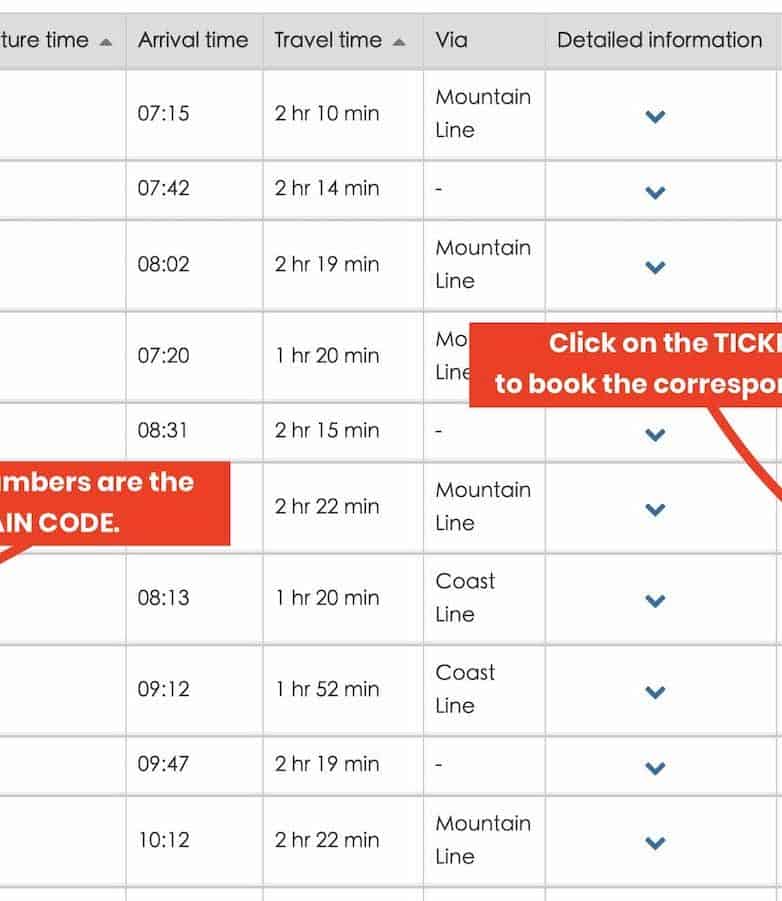Expand details for the 09:12 arrival
This screenshot has width=782, height=901.
tap(655, 691)
